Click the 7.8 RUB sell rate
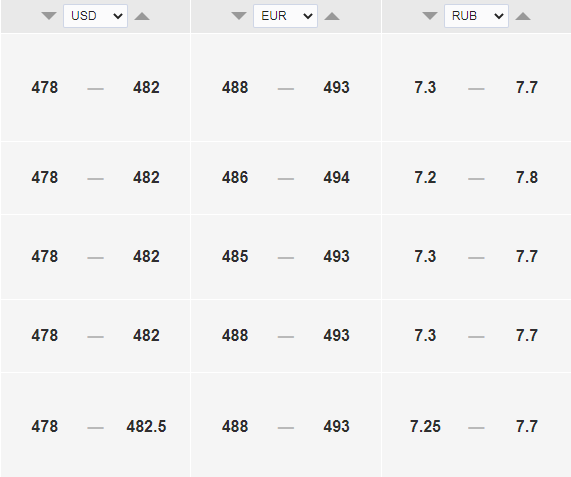The width and height of the screenshot is (571, 477). pos(527,177)
